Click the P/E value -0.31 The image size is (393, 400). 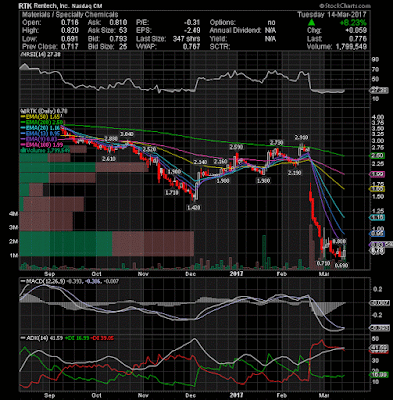pos(192,23)
